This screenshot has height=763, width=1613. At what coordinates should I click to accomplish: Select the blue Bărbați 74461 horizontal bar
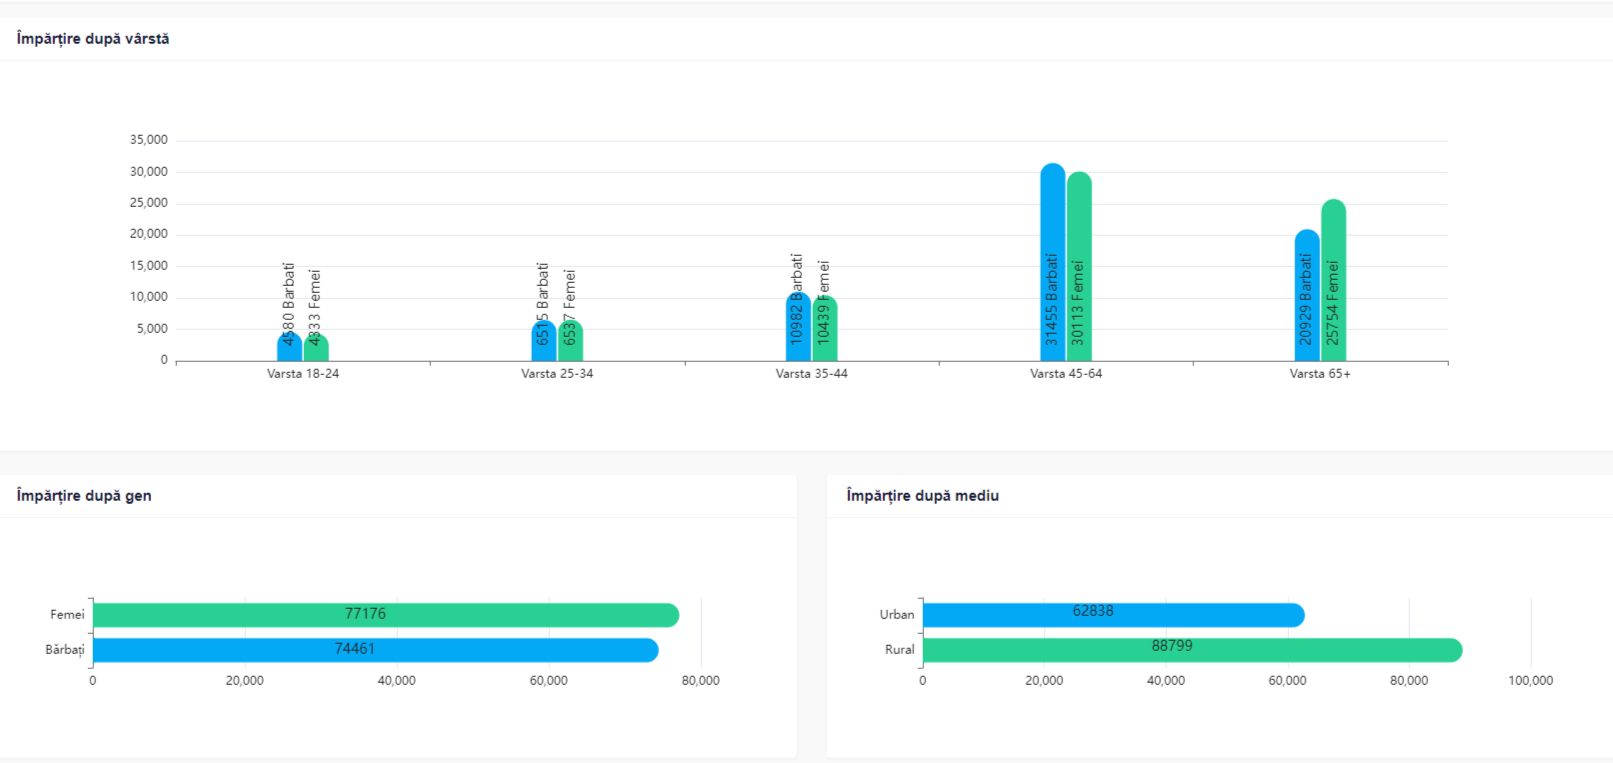coord(375,650)
